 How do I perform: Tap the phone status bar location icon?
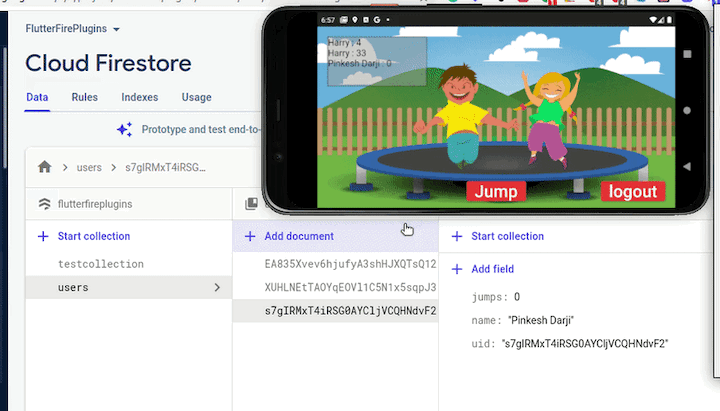tap(355, 20)
